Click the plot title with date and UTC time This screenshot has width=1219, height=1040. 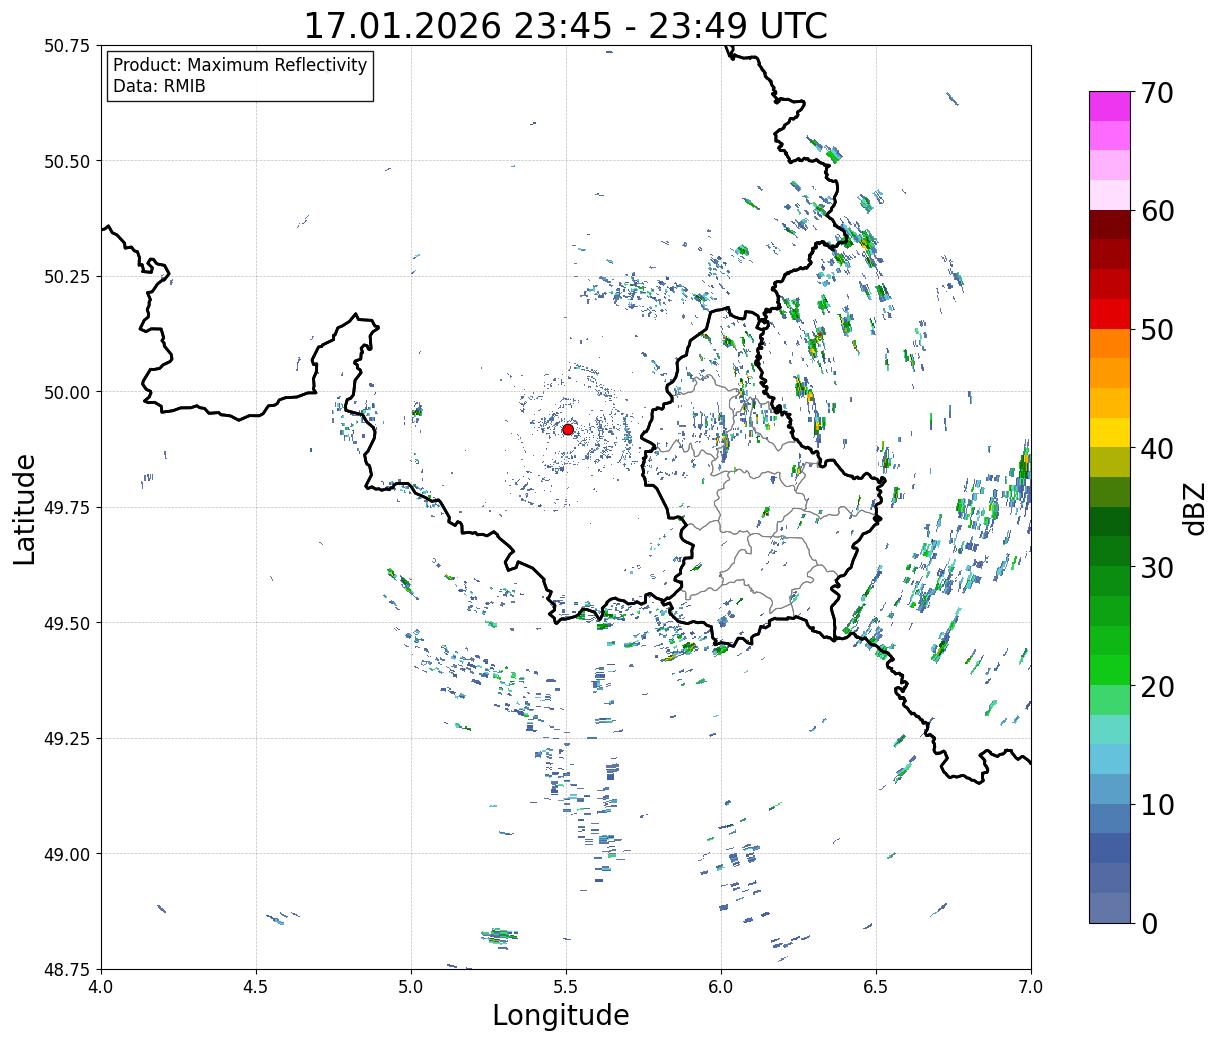pyautogui.click(x=566, y=26)
